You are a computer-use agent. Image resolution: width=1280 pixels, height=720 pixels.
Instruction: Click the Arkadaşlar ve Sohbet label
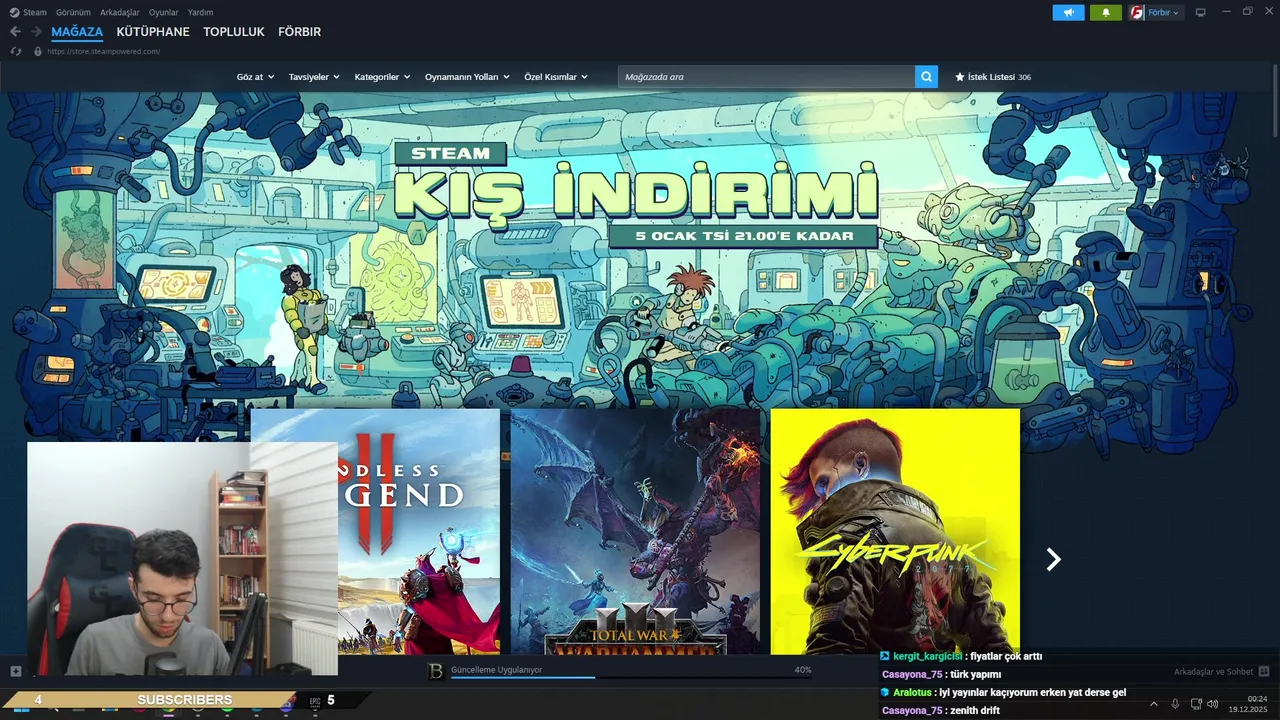coord(1213,672)
